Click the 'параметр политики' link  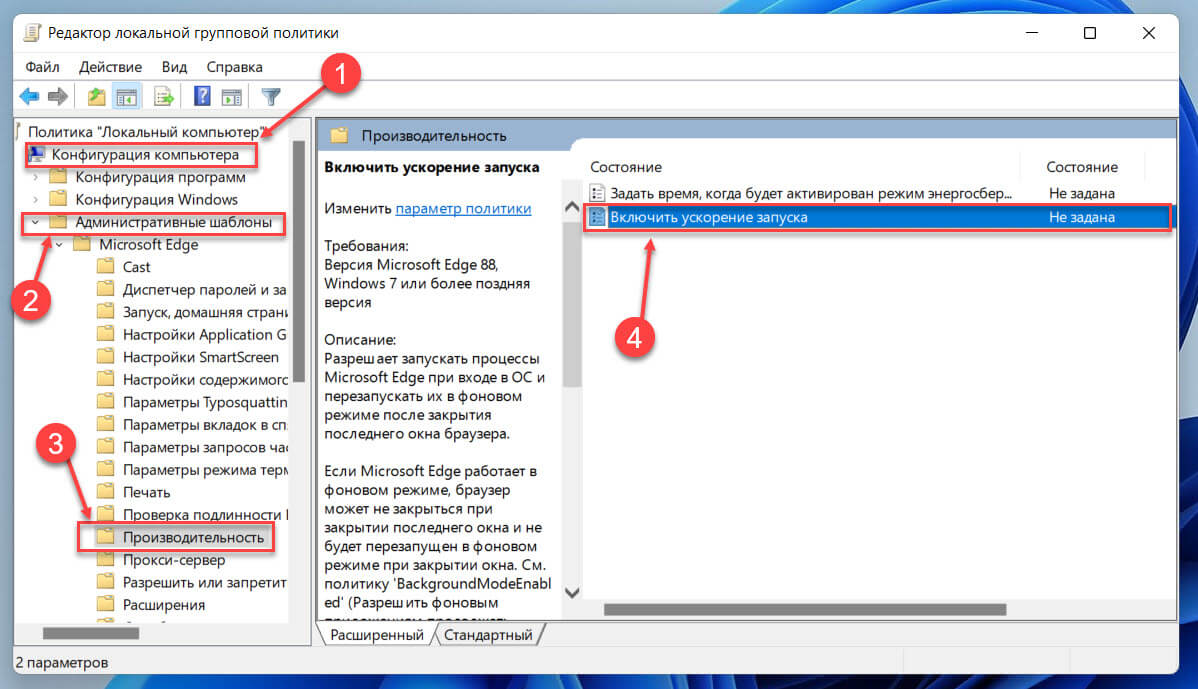click(463, 209)
